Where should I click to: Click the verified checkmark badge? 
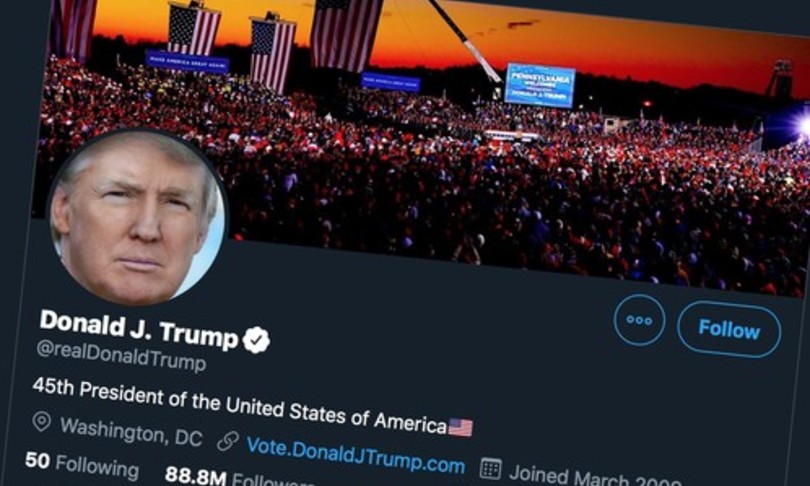[257, 340]
